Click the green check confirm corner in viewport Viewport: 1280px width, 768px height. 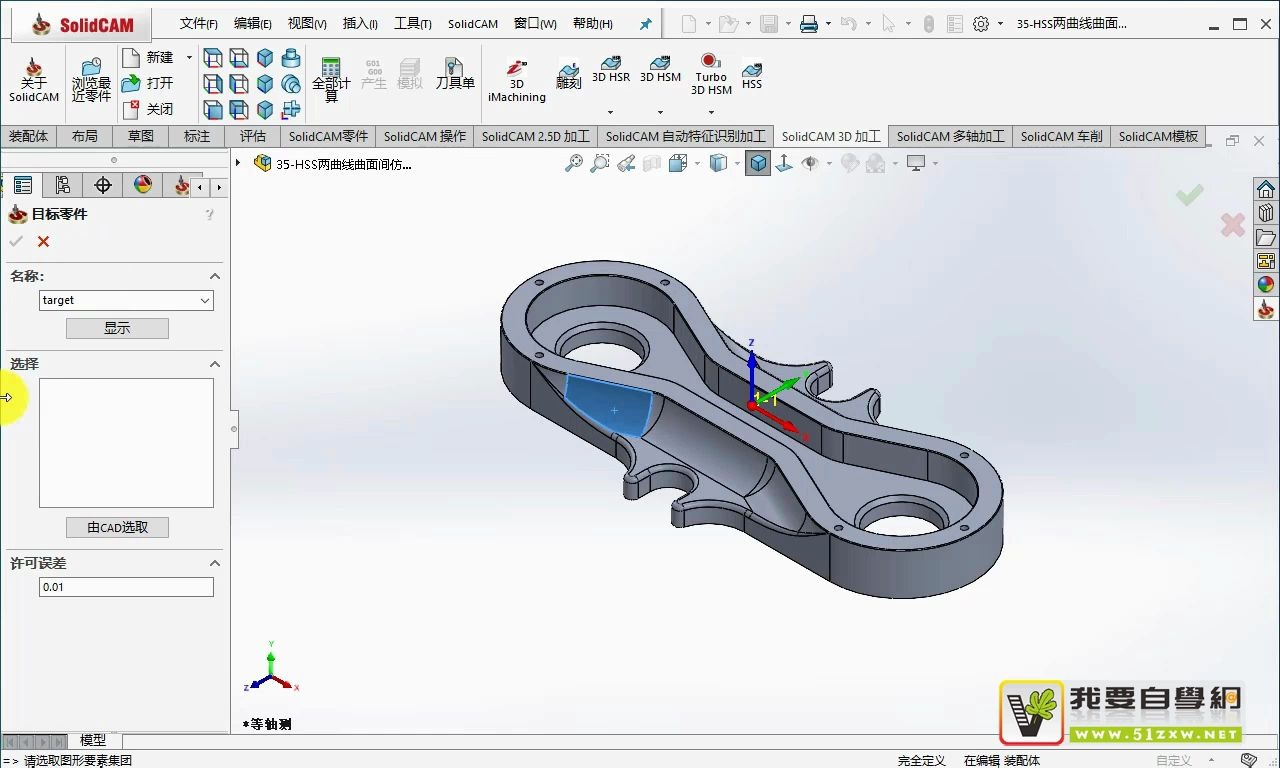tap(1189, 195)
